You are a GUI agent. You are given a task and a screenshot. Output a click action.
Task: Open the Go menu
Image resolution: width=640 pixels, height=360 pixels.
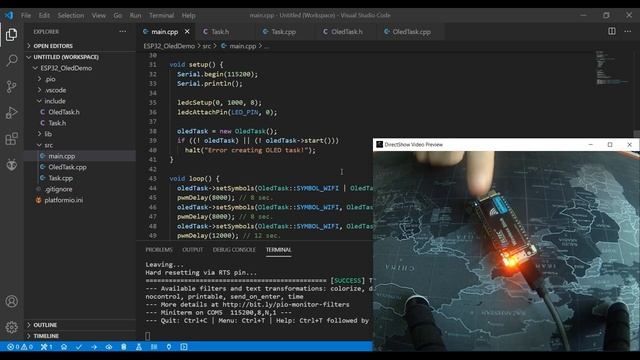(x=118, y=15)
